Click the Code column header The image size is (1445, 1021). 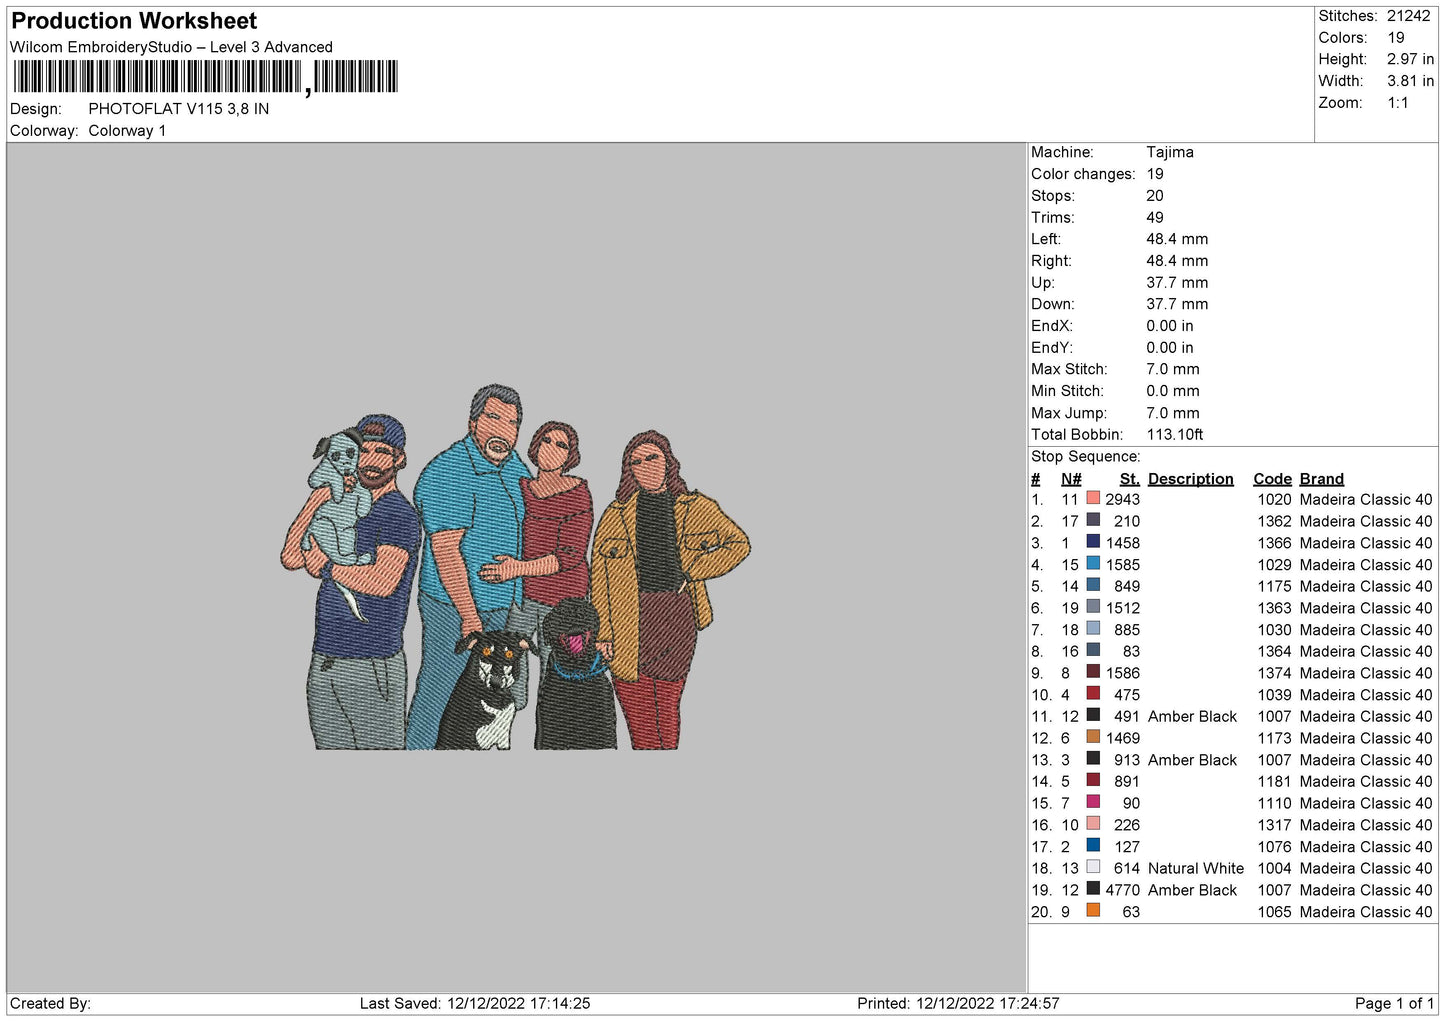coord(1272,479)
